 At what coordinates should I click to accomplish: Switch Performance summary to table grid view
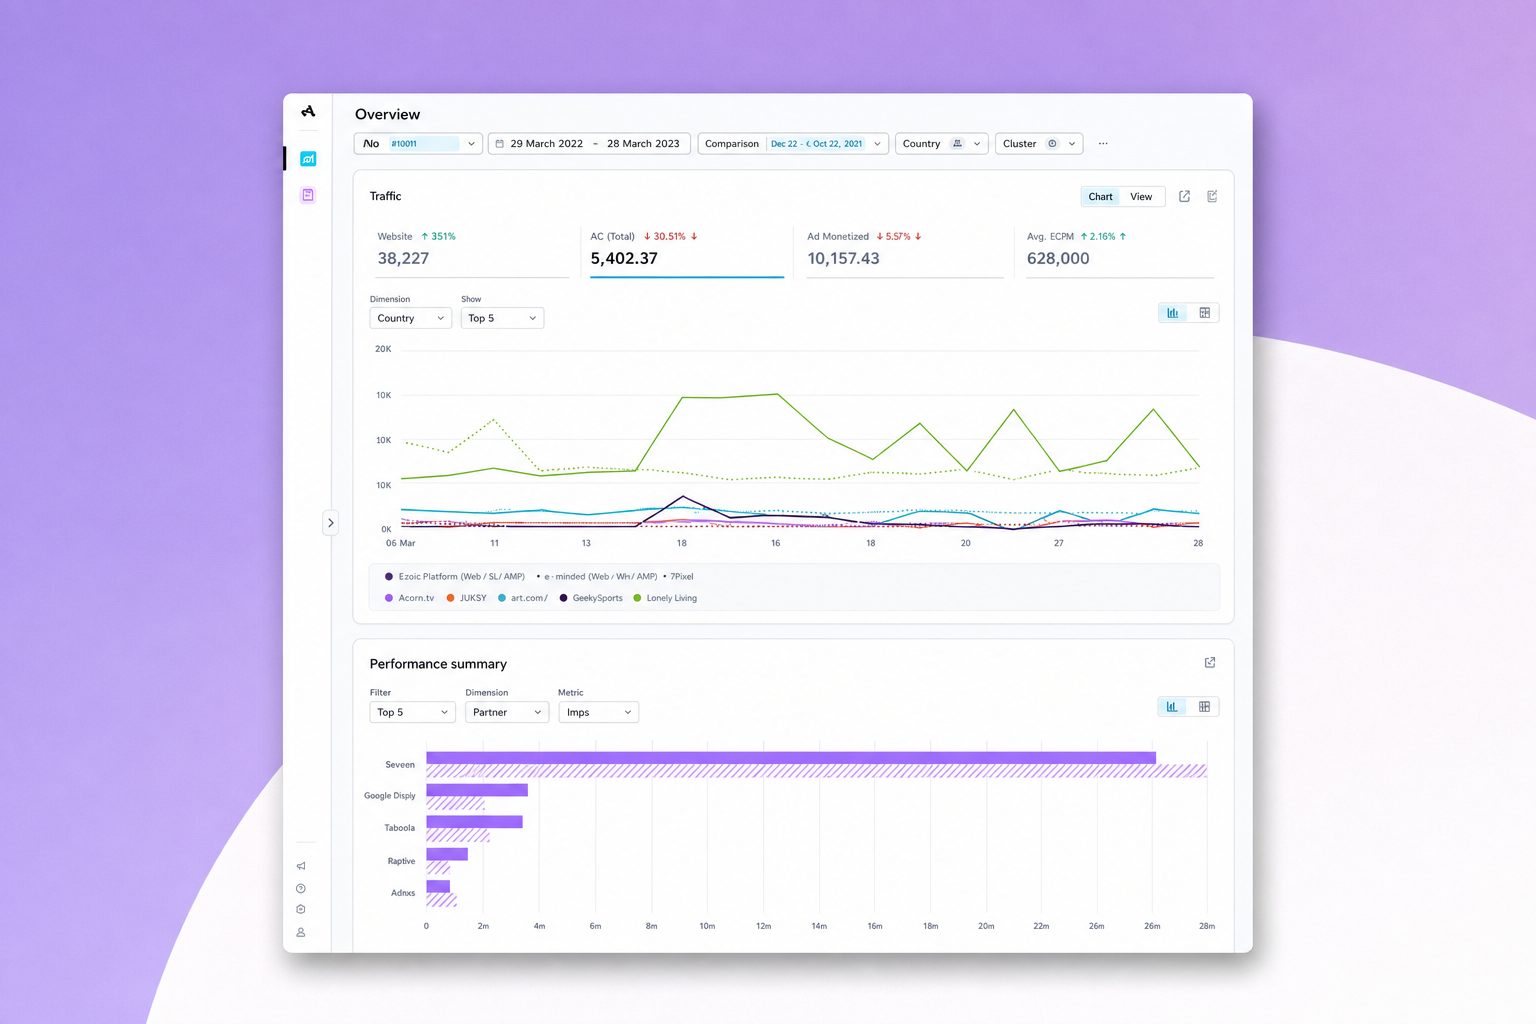1204,707
